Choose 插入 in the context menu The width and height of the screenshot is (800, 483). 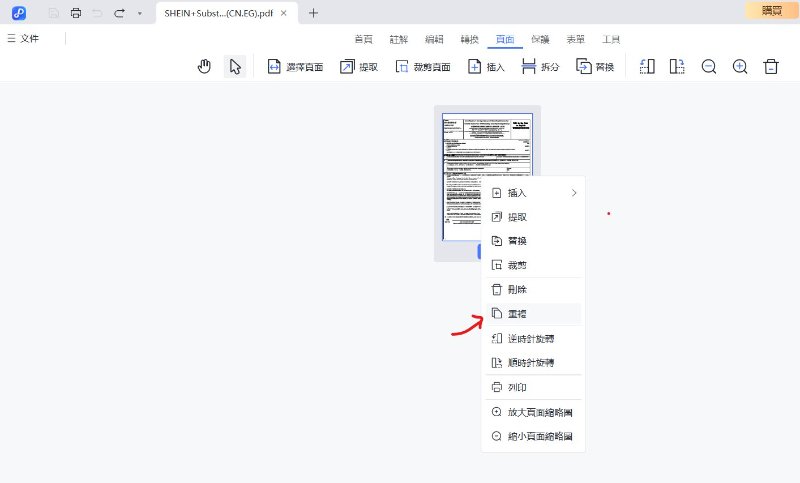pyautogui.click(x=533, y=193)
